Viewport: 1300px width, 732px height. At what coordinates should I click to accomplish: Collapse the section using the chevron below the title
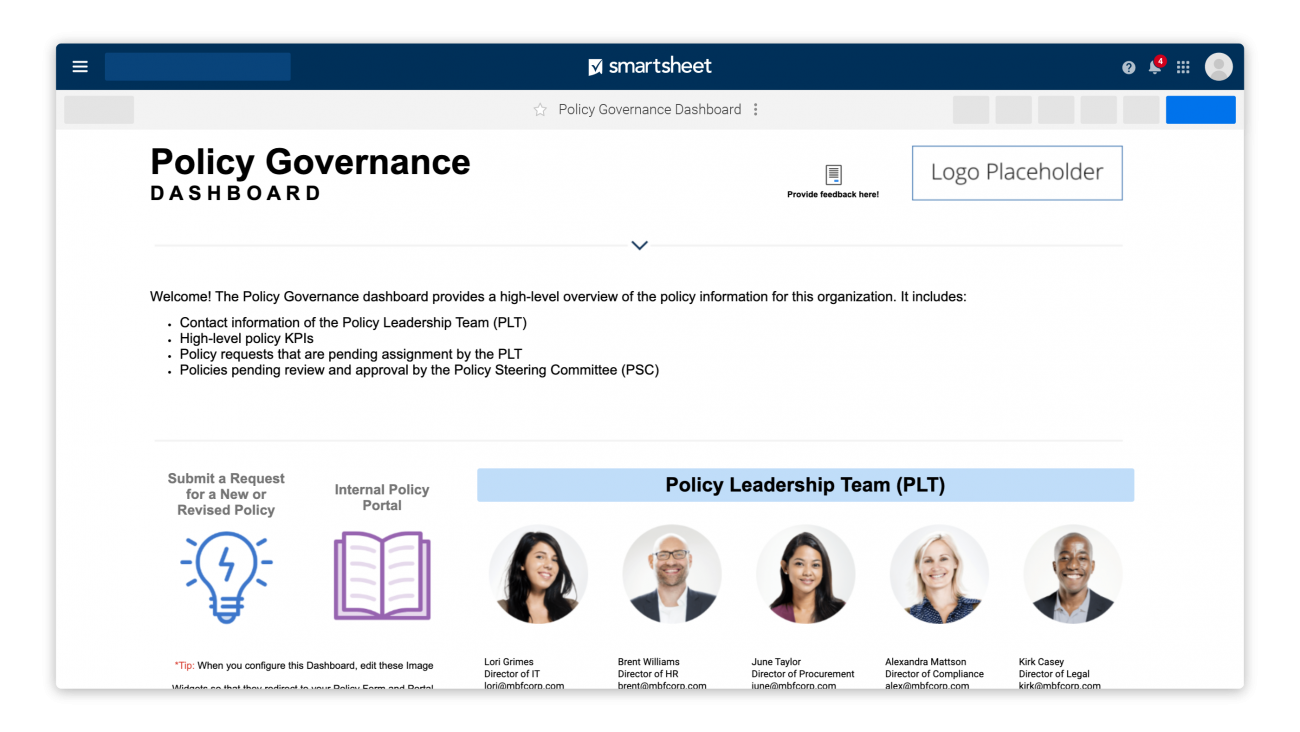[x=639, y=245]
